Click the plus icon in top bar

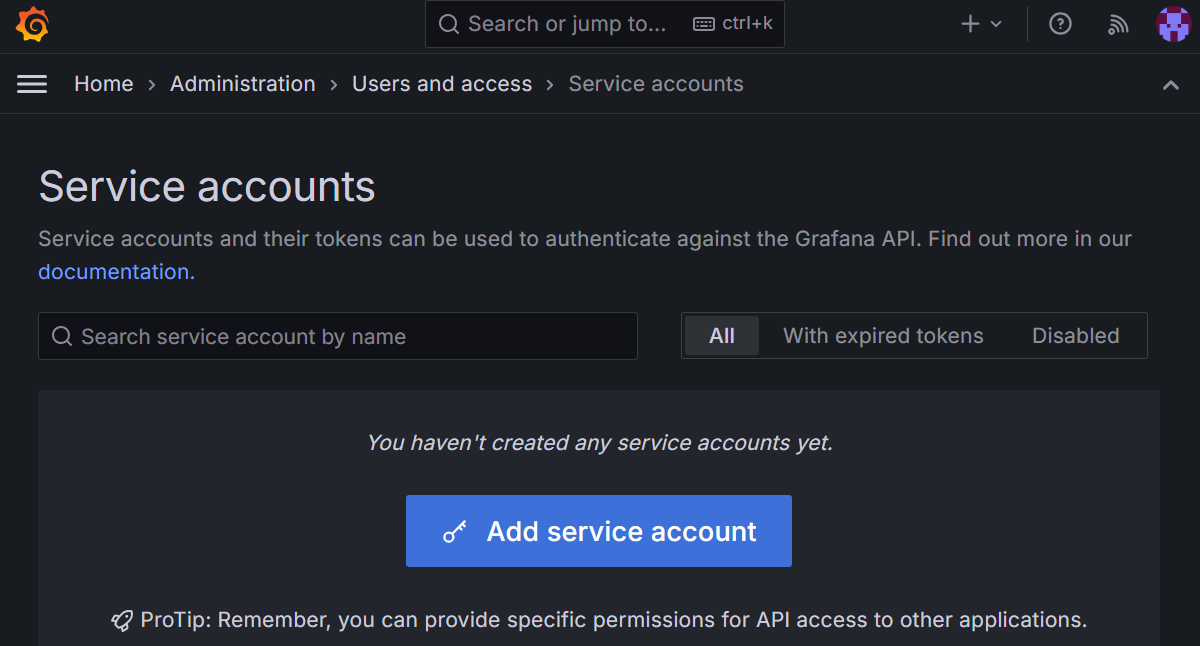970,24
